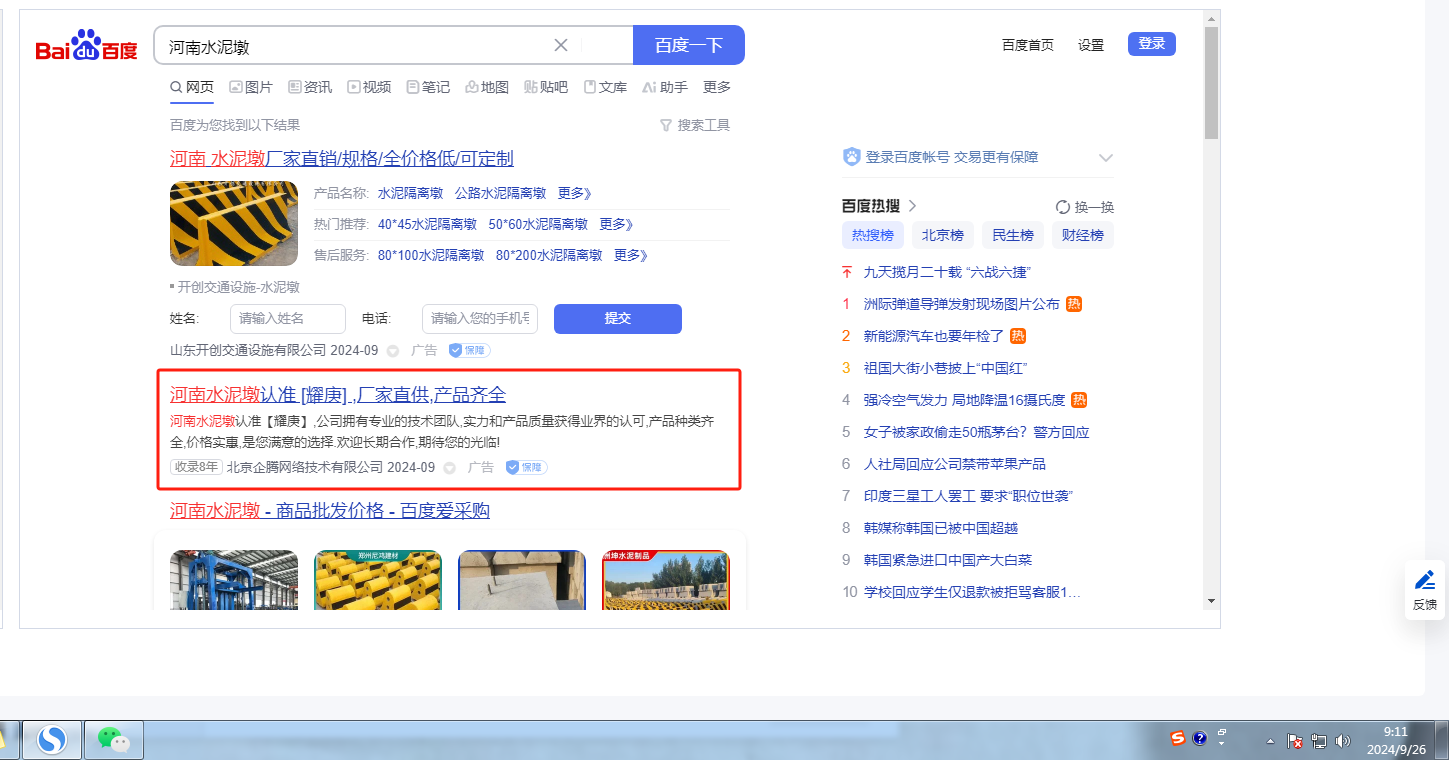Click the 热 tag beside 新能源汽车也要年检了
This screenshot has height=760, width=1449.
(1018, 336)
